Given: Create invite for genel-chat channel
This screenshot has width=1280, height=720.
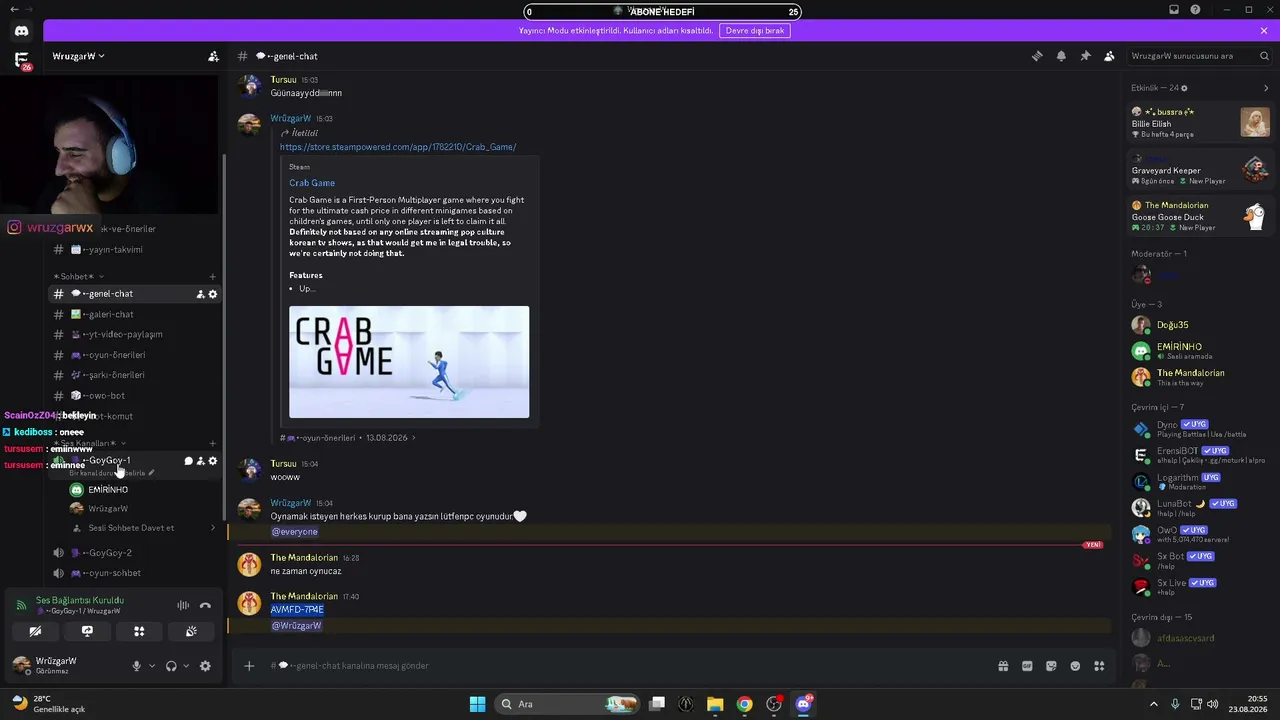Looking at the screenshot, I should click(200, 294).
